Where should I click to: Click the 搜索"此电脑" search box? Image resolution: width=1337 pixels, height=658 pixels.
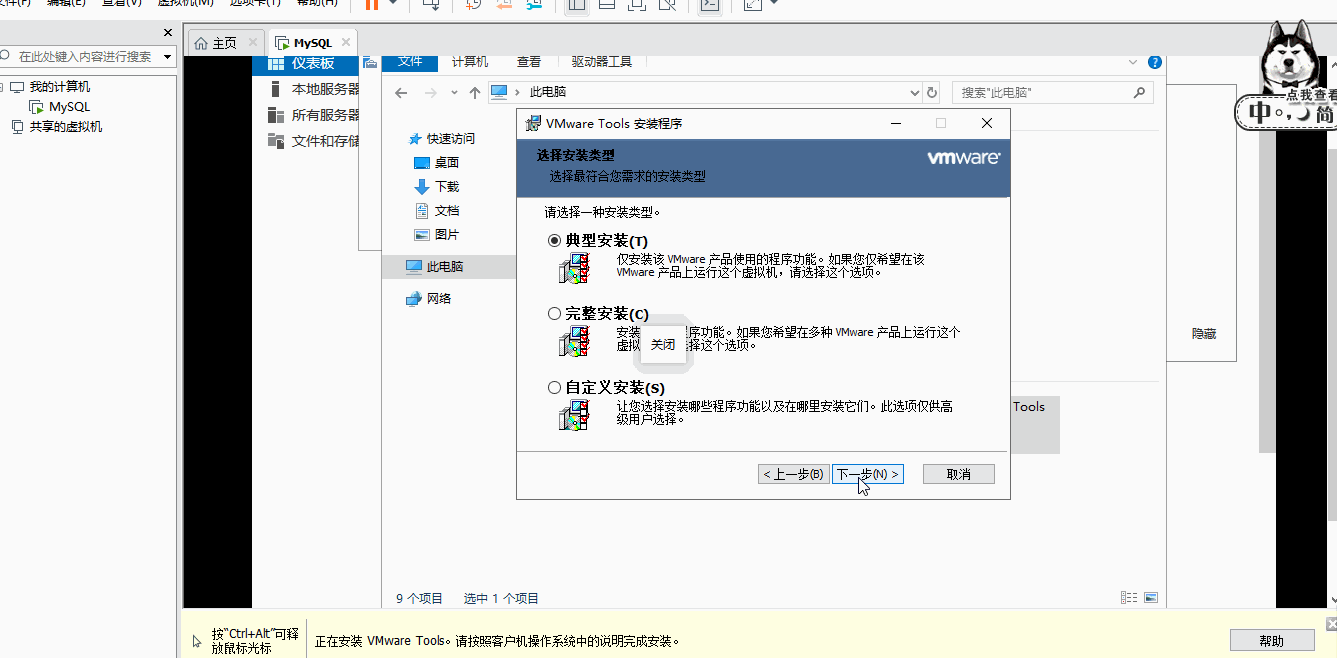[x=1052, y=93]
